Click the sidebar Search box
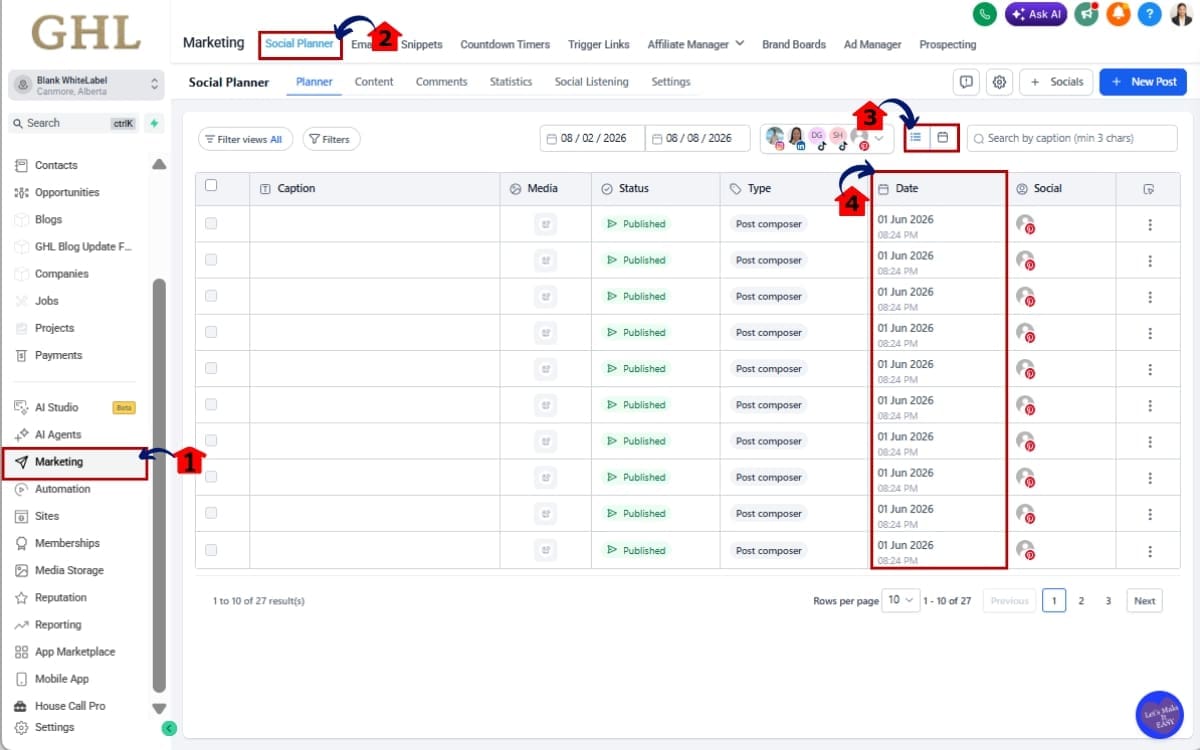 72,123
